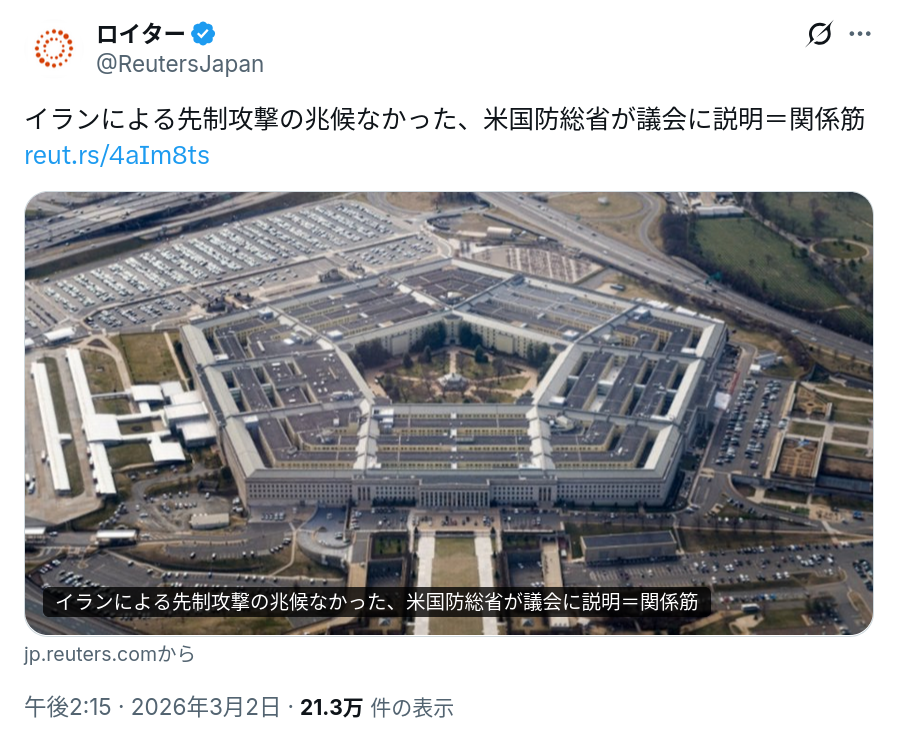Click the green cemetery field in the photo
Viewport: 898px width, 748px height.
point(767,258)
